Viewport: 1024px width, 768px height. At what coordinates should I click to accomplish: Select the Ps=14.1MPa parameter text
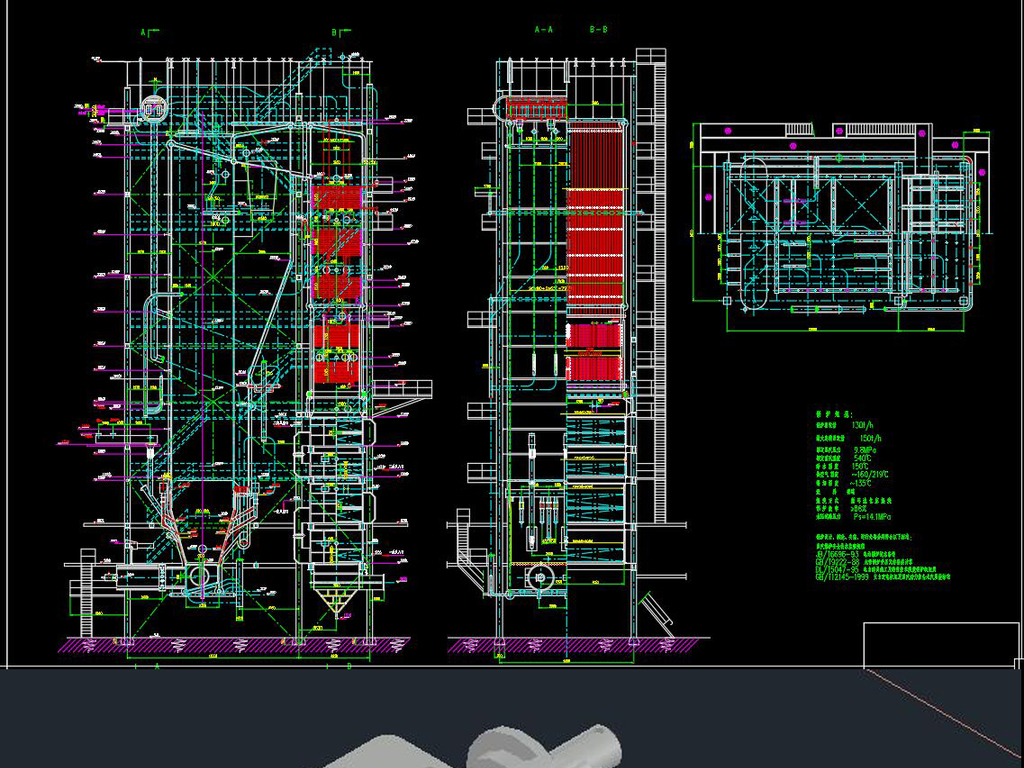(x=872, y=516)
